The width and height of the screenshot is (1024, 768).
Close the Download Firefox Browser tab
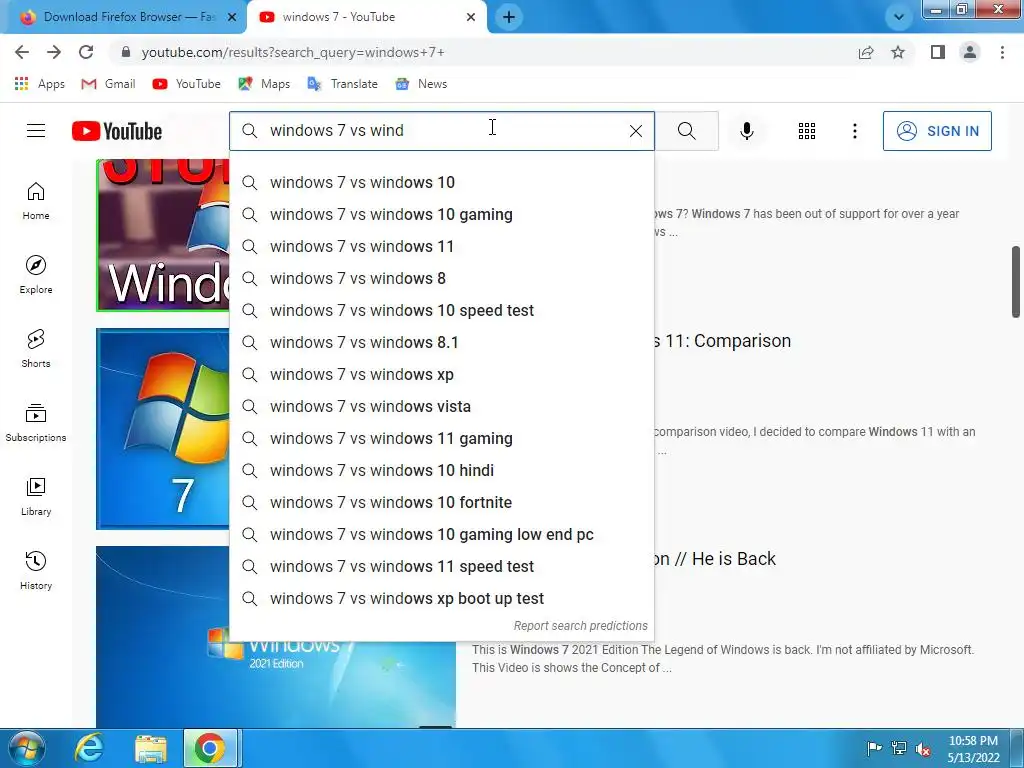pyautogui.click(x=231, y=17)
